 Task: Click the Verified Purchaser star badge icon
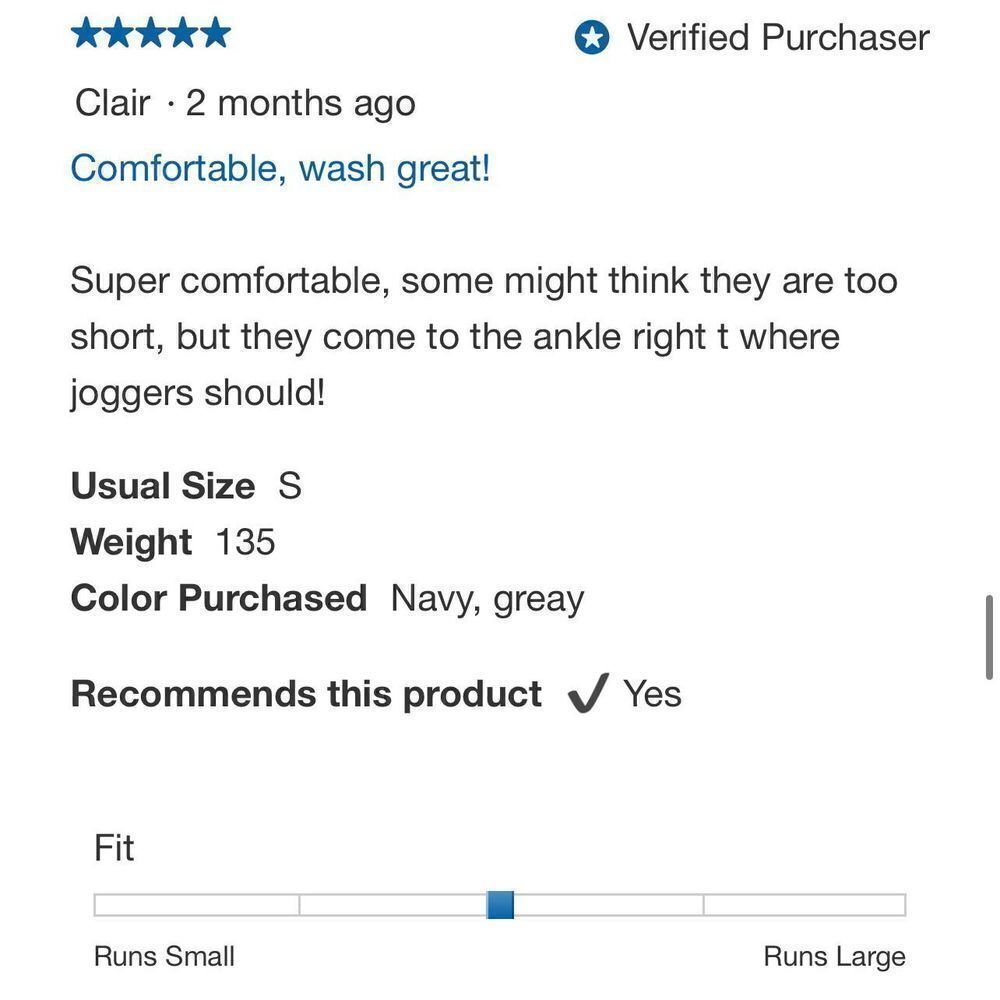point(592,38)
